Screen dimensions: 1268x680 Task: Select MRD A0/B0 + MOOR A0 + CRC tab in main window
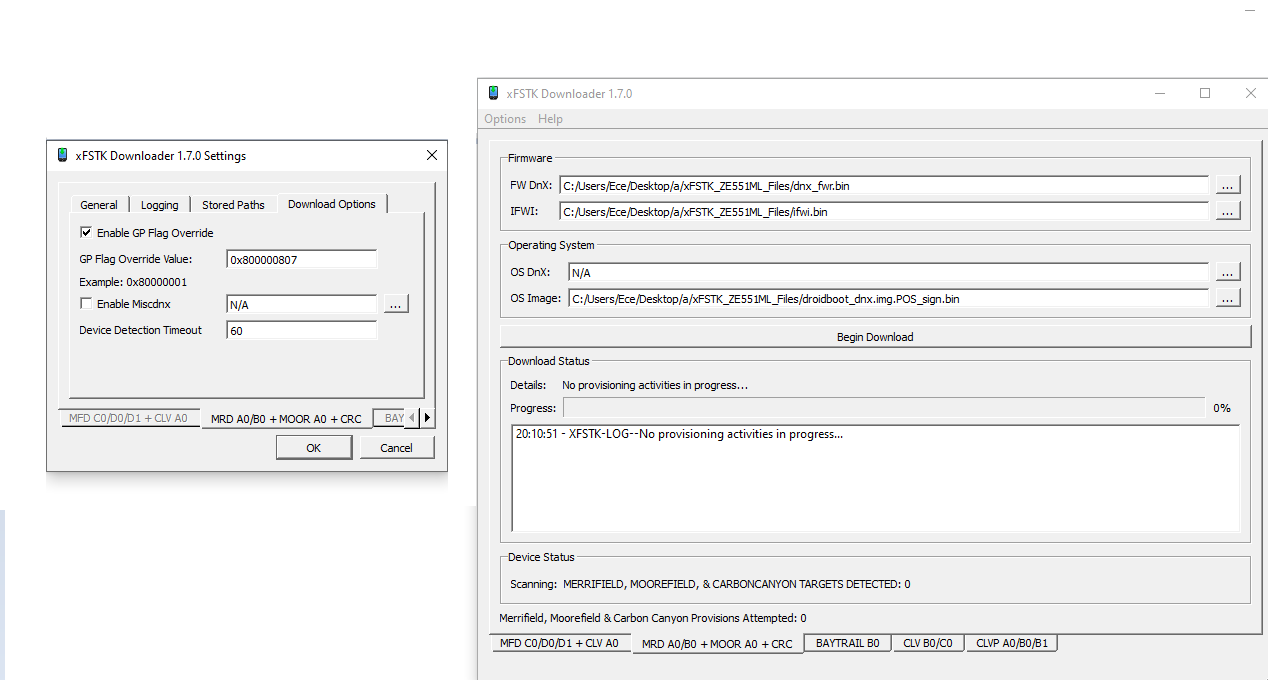717,644
